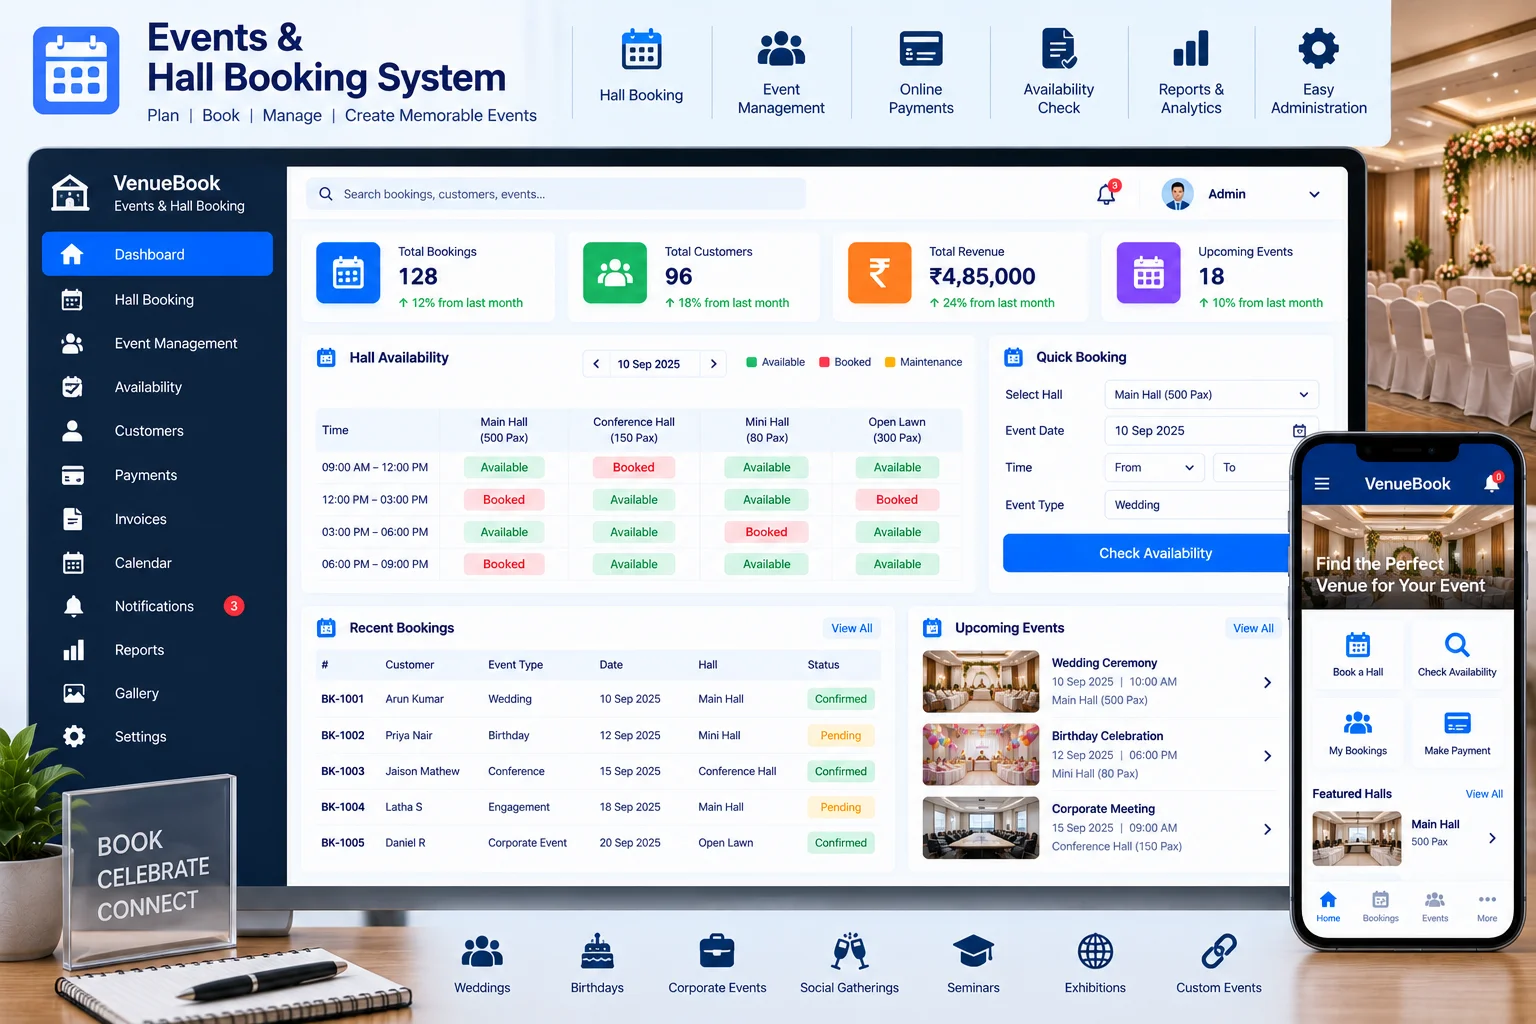This screenshot has height=1024, width=1536.
Task: Go to the next date in Hall Availability
Action: pyautogui.click(x=713, y=364)
